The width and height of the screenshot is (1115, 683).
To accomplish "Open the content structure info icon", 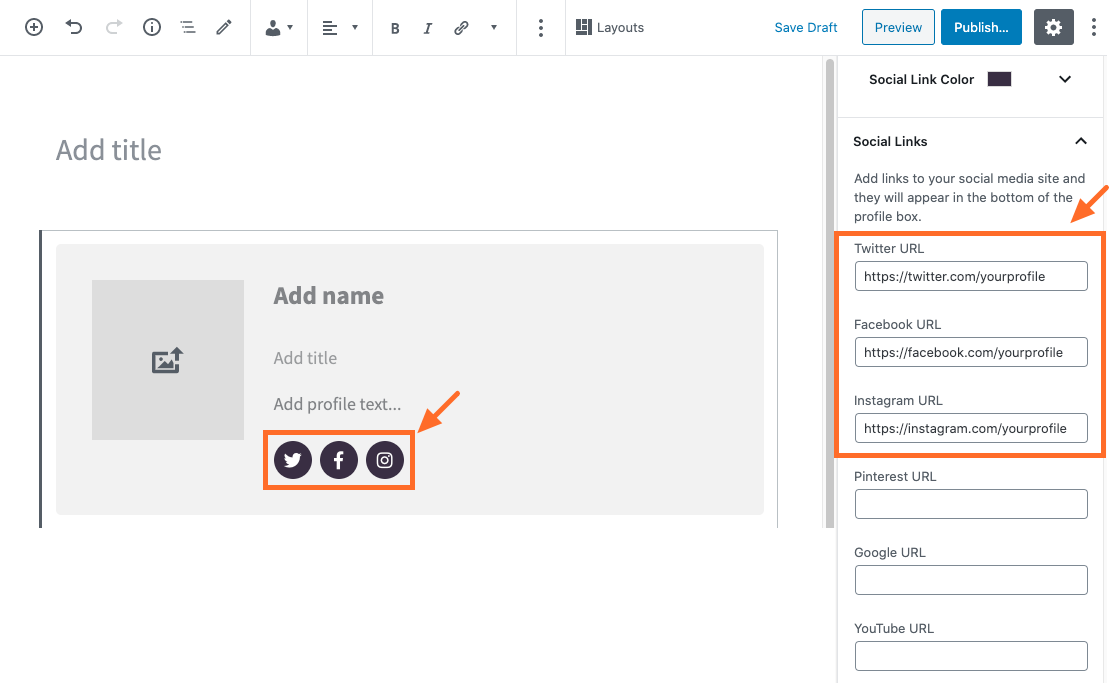I will (x=151, y=27).
